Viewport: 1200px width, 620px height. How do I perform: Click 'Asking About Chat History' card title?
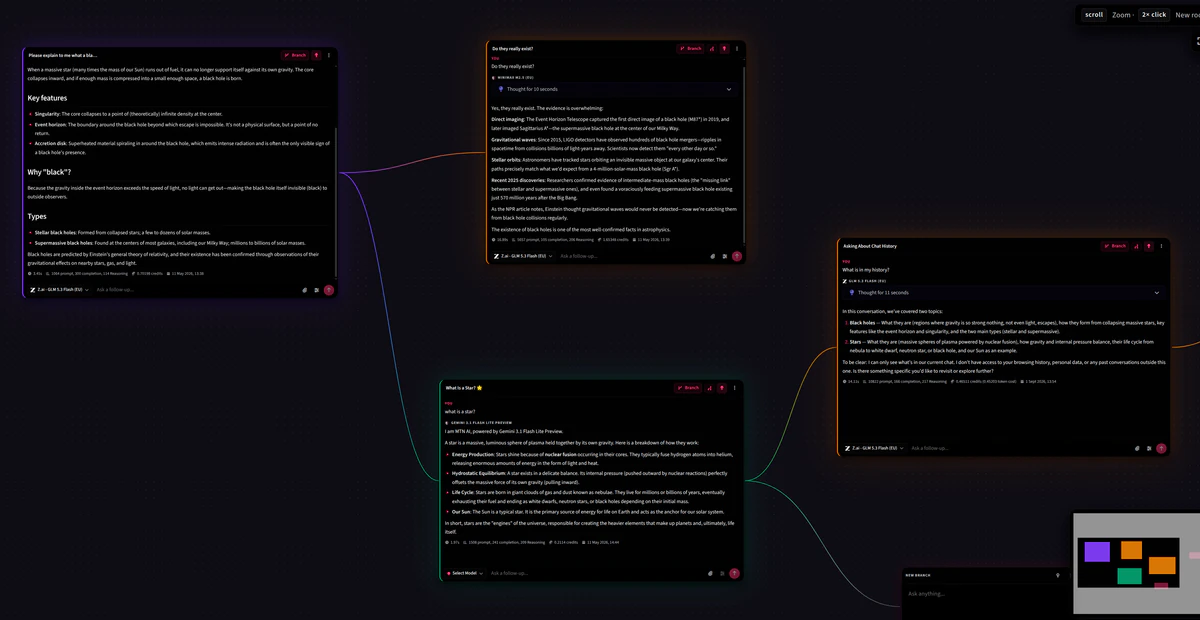[869, 246]
